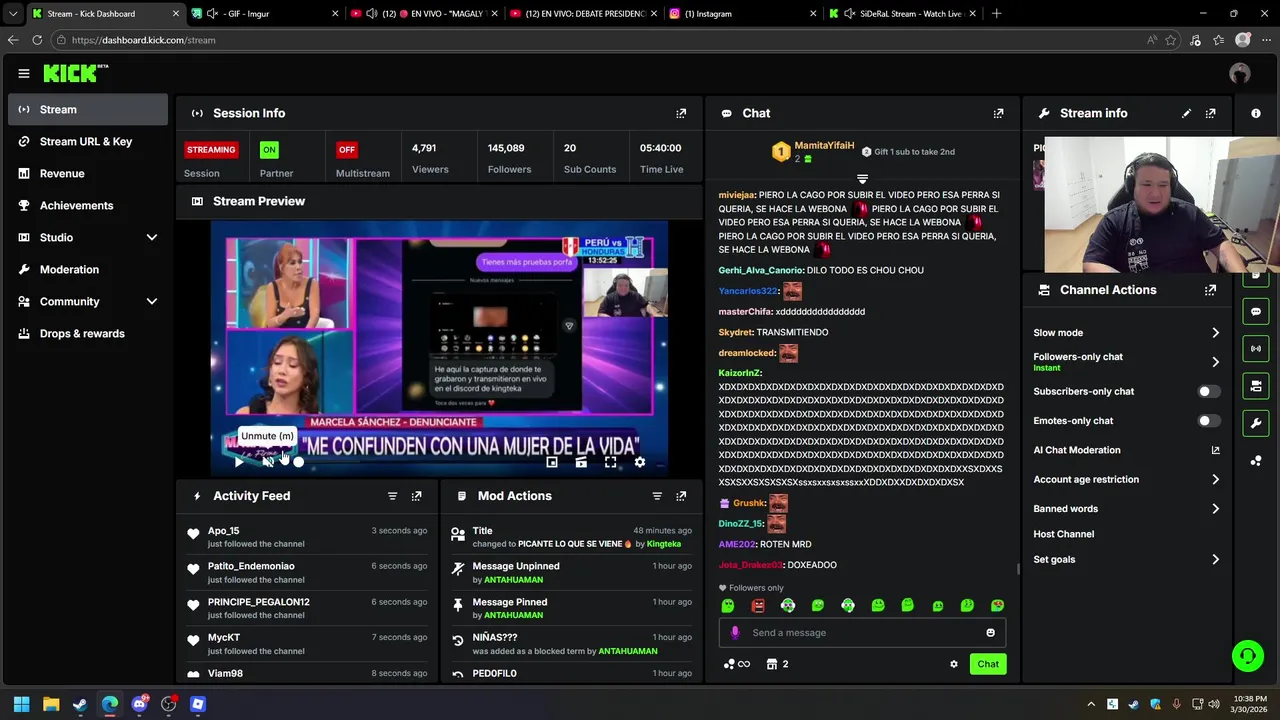1280x720 pixels.
Task: Open Achievements in sidebar
Action: point(88,206)
